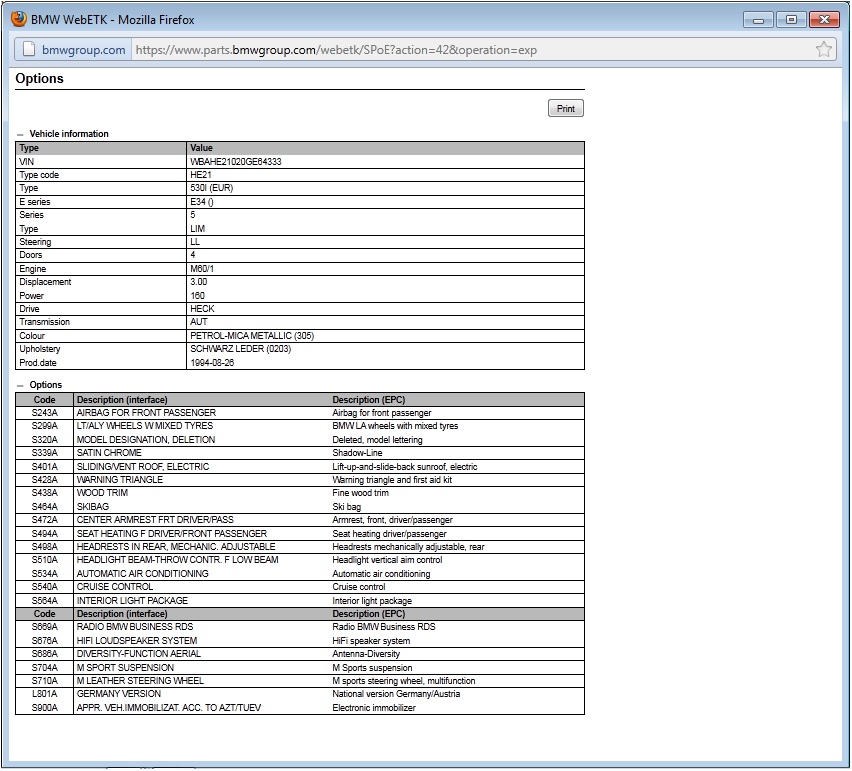Select the Shadow-Line EPC description
This screenshot has width=852, height=771.
358,453
